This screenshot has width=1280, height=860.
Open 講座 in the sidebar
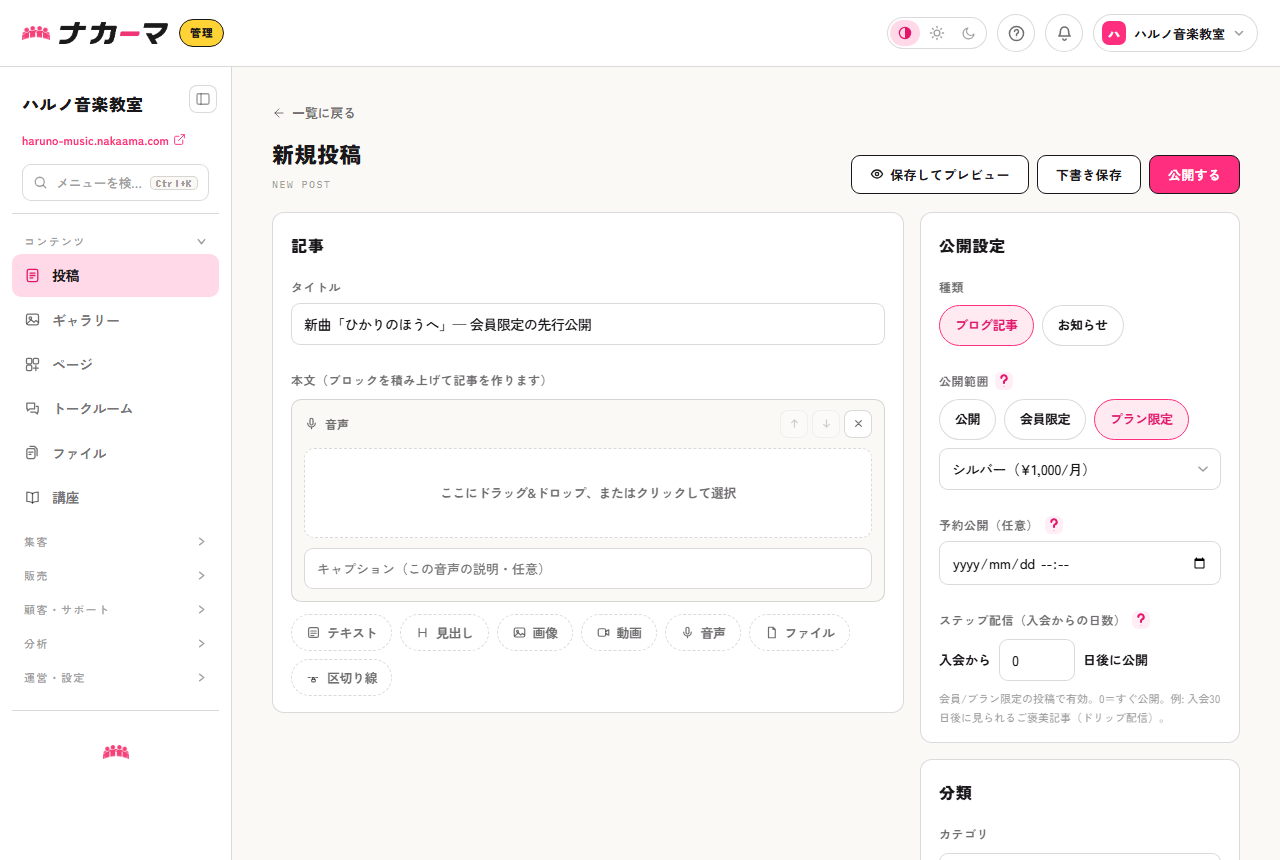[115, 497]
